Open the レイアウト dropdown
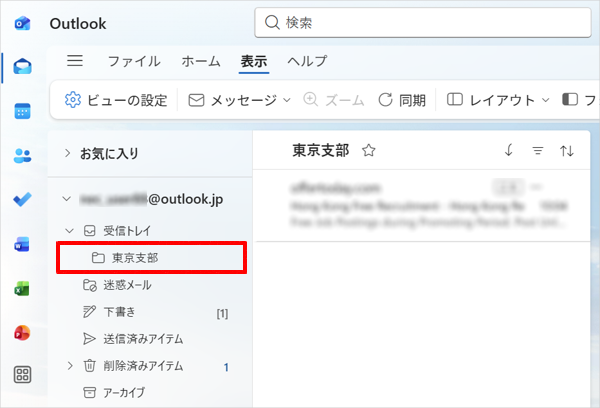Viewport: 600px width, 408px height. click(498, 100)
